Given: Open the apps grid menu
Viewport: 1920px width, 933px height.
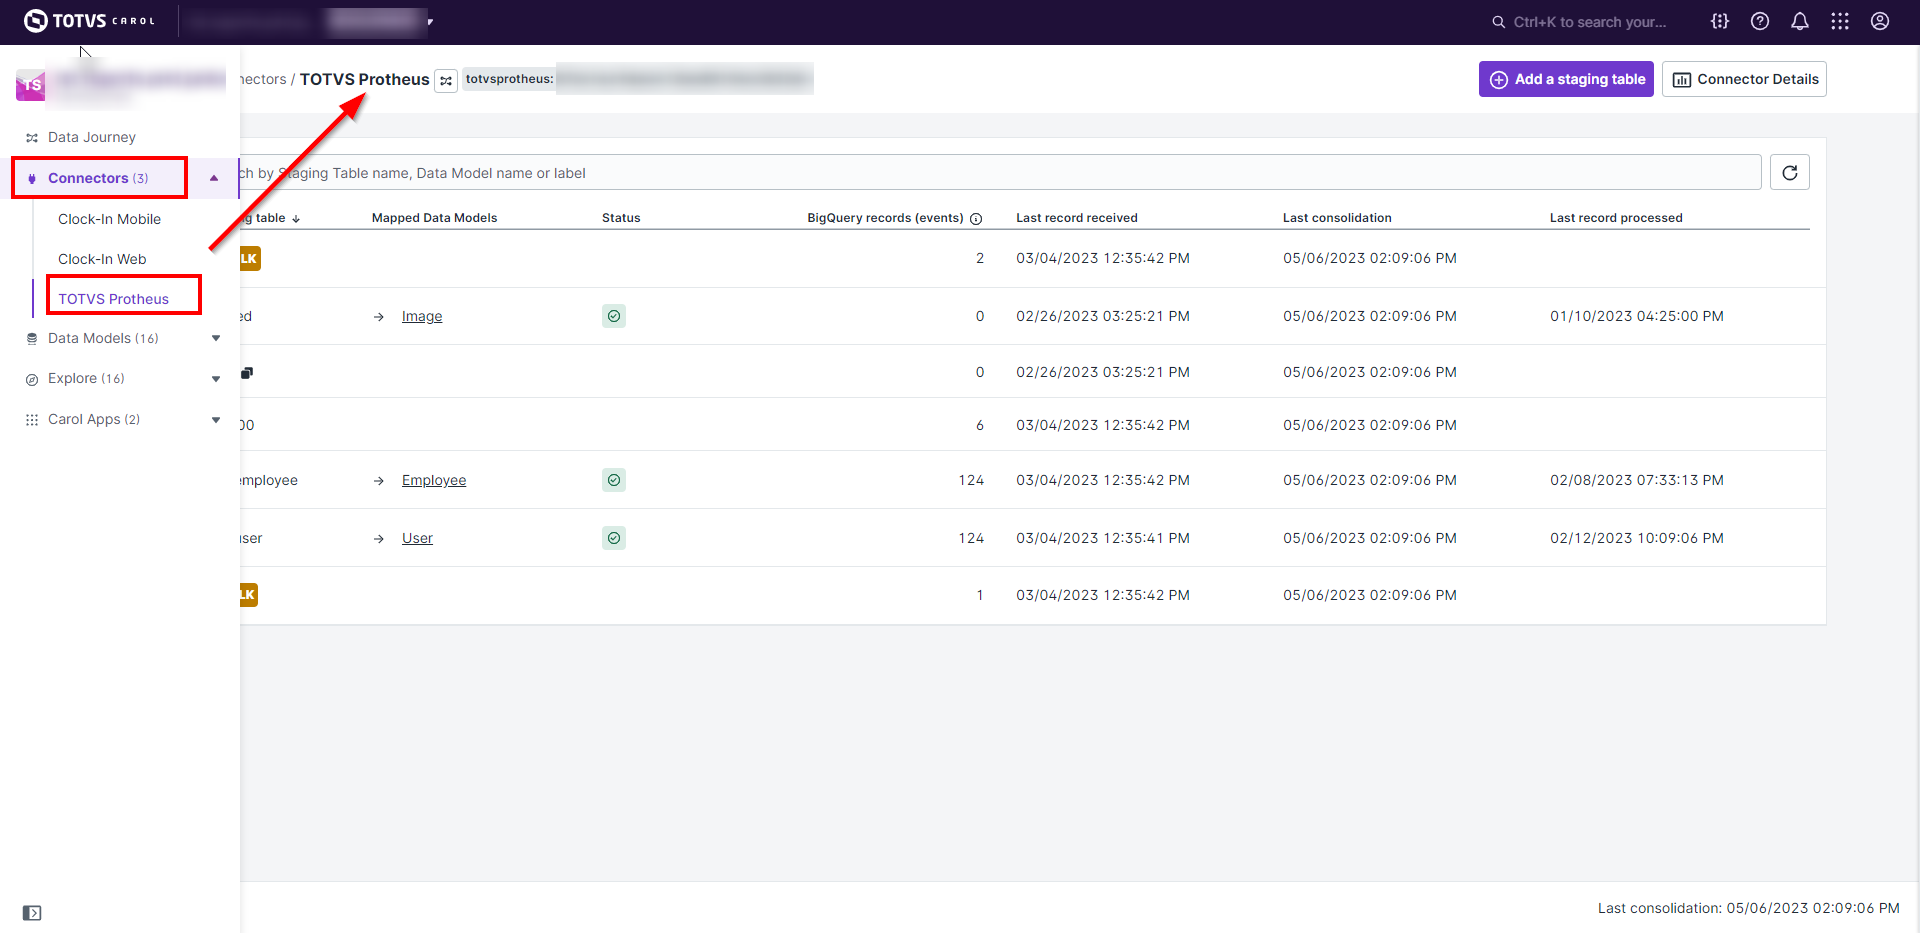Looking at the screenshot, I should tap(1840, 21).
